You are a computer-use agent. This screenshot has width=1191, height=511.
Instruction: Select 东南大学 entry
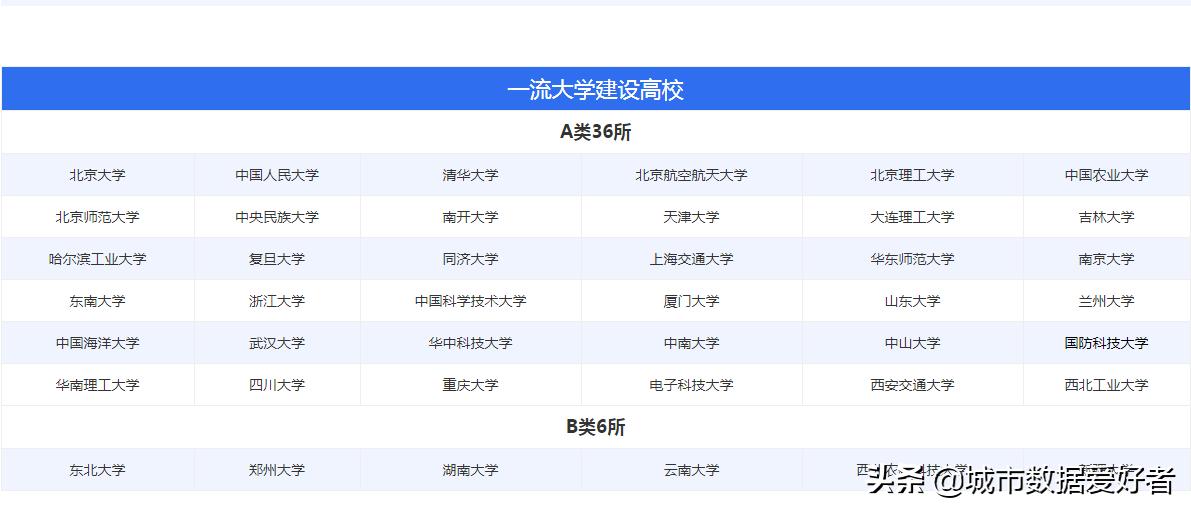pos(97,301)
